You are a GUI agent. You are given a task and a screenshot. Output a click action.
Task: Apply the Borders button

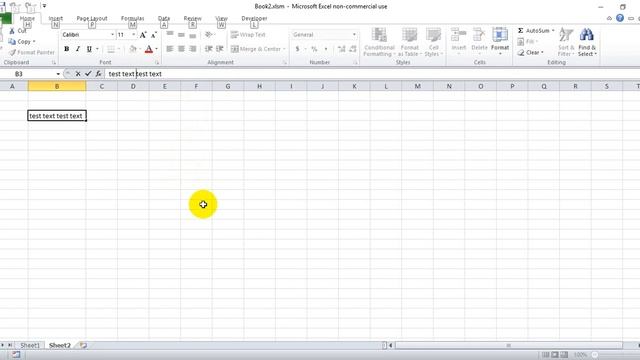pos(111,49)
